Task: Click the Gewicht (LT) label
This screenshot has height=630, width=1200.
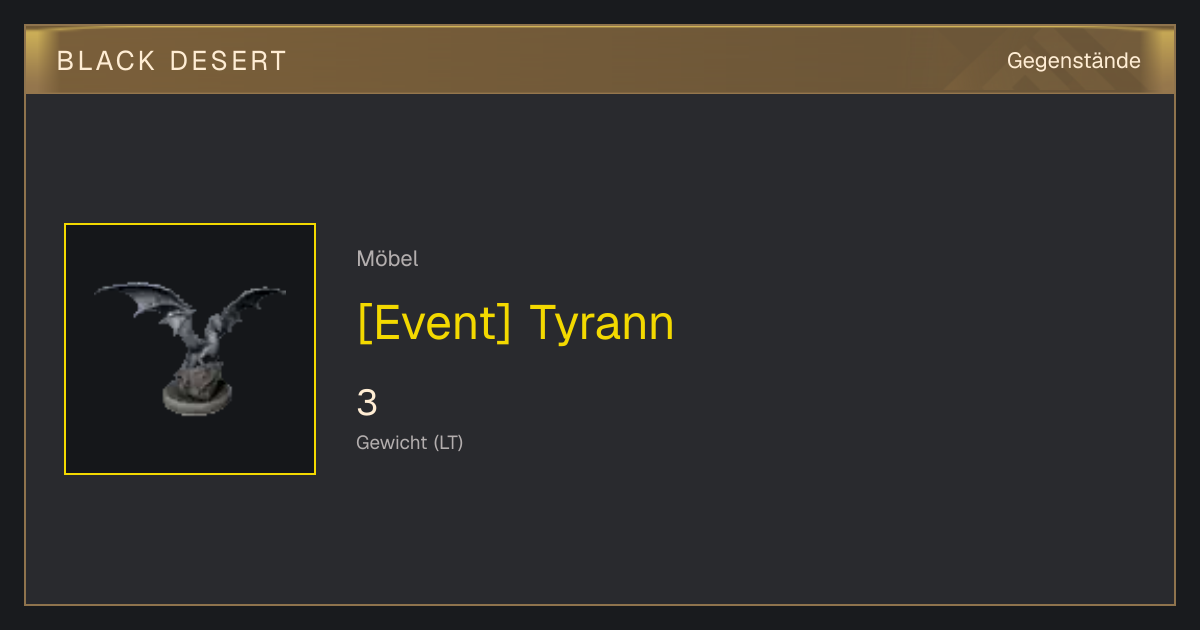Action: click(410, 443)
